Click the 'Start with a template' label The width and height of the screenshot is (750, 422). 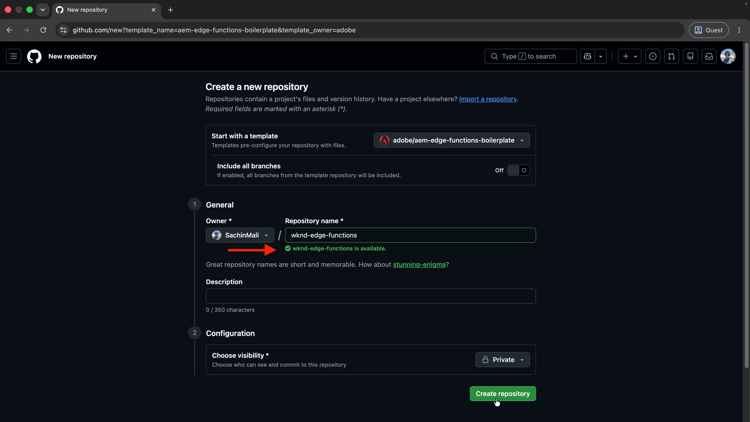pyautogui.click(x=244, y=136)
